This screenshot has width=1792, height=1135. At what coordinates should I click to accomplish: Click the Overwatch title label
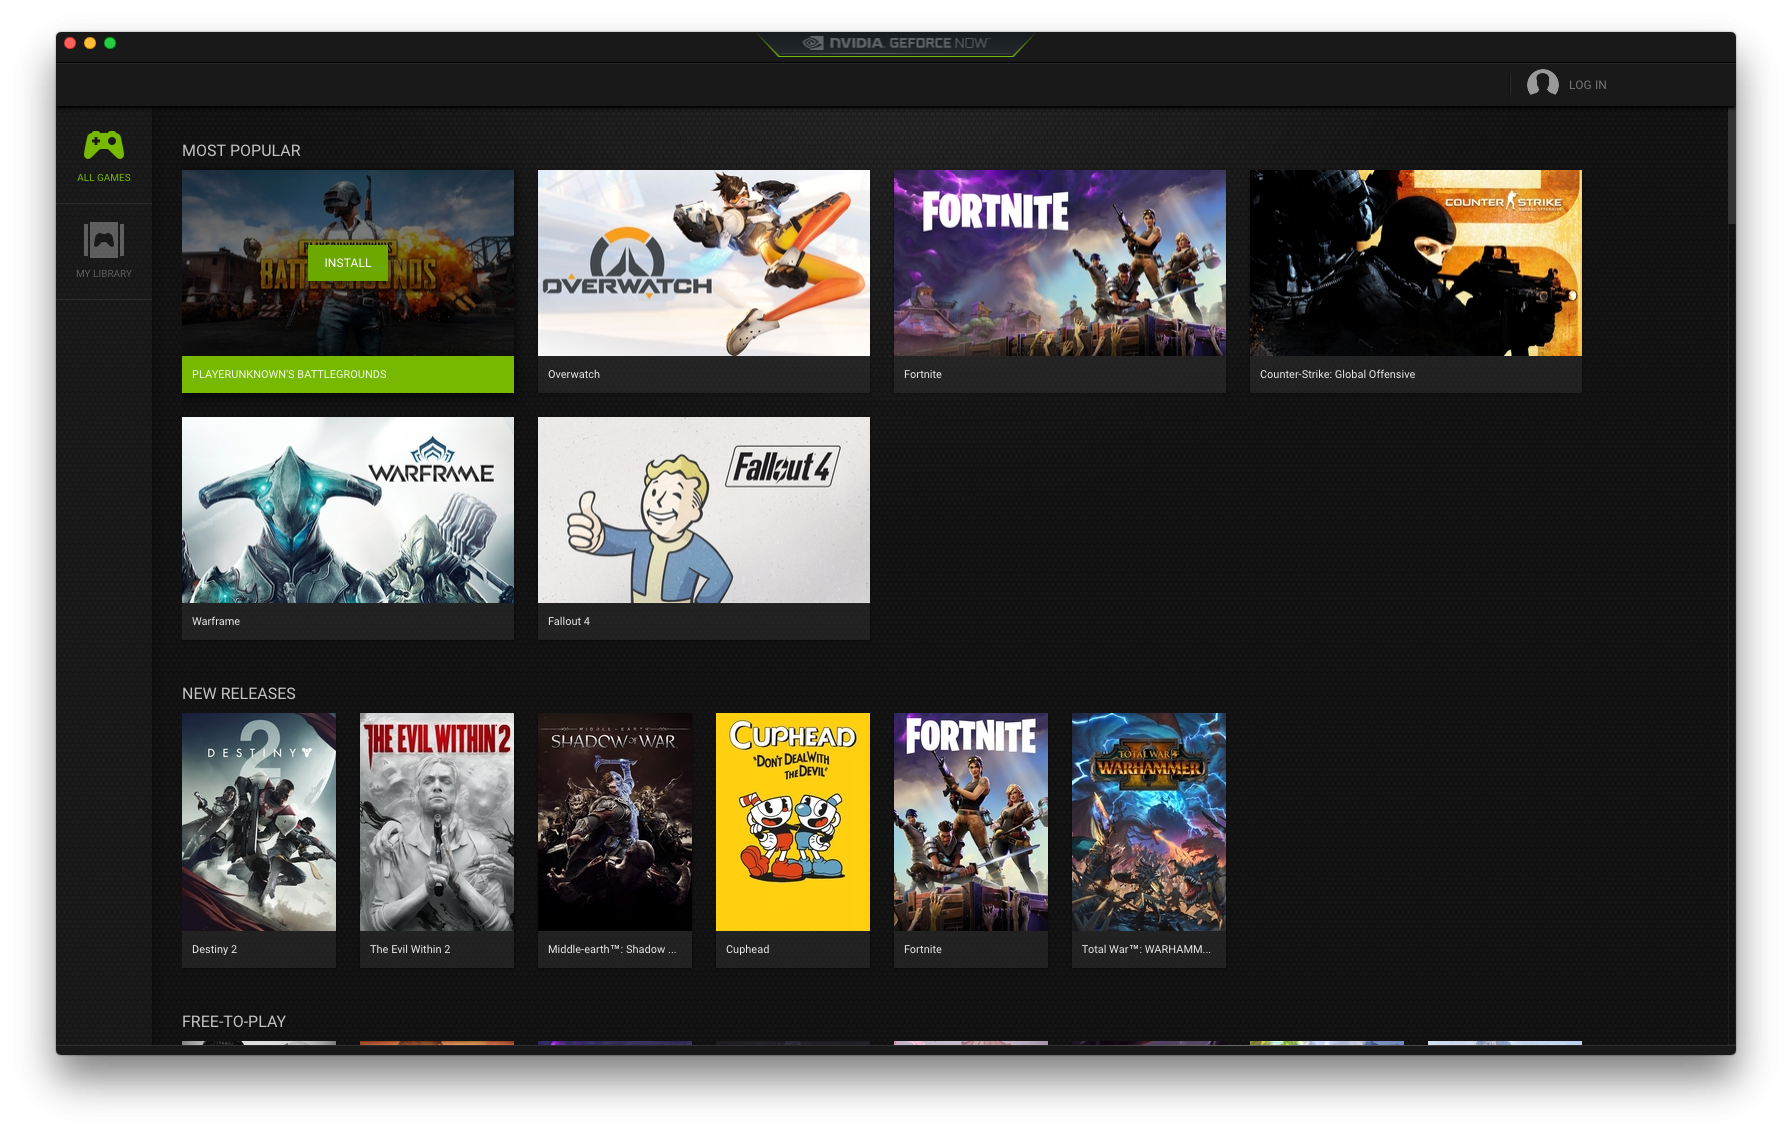tap(574, 374)
